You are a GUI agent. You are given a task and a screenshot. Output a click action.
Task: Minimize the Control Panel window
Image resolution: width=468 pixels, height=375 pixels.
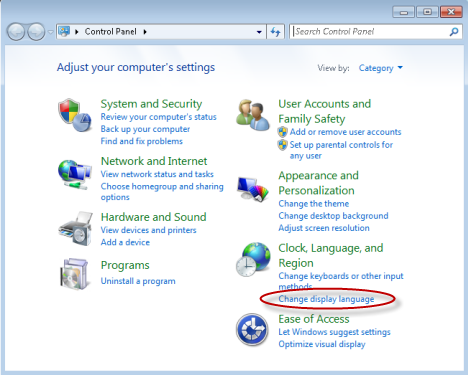coord(404,12)
